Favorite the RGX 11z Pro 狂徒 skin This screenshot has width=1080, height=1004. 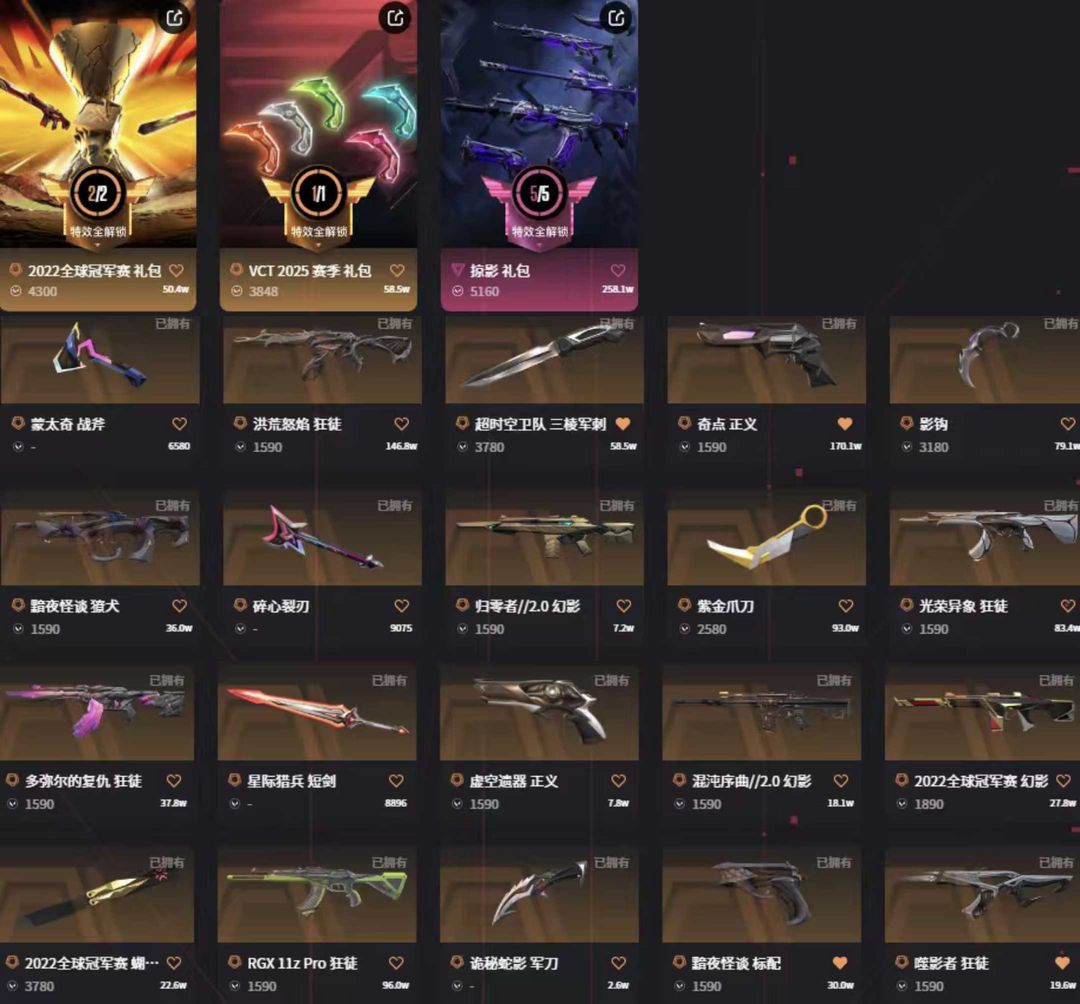click(396, 963)
